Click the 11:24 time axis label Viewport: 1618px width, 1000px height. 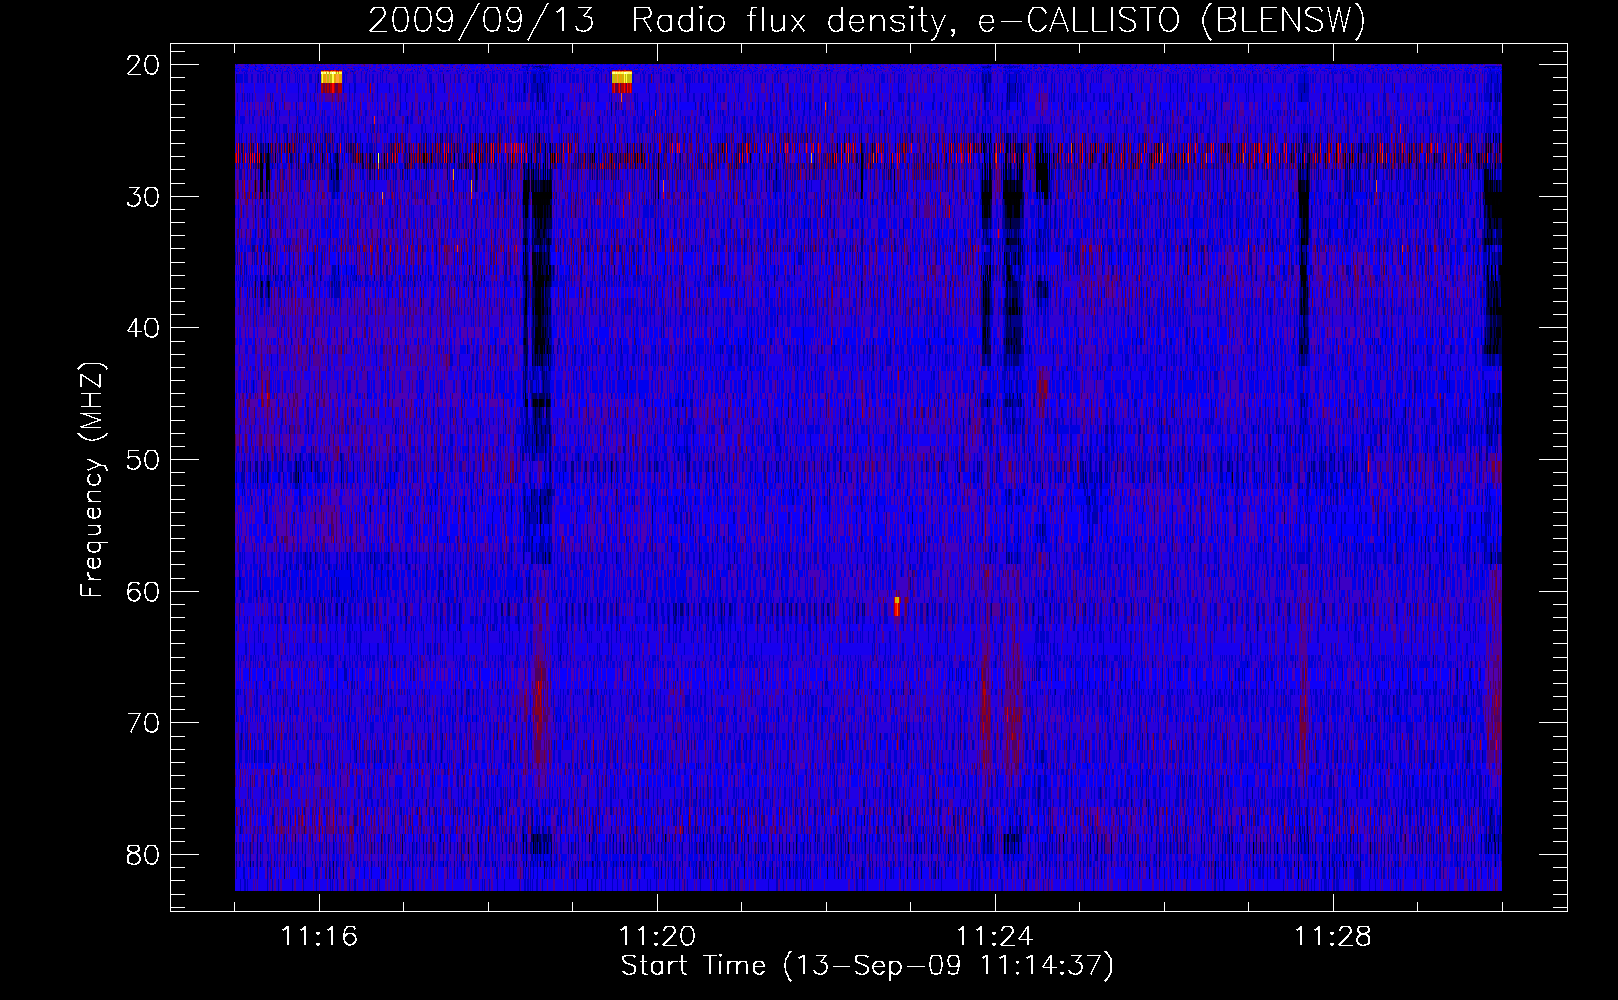tap(995, 937)
